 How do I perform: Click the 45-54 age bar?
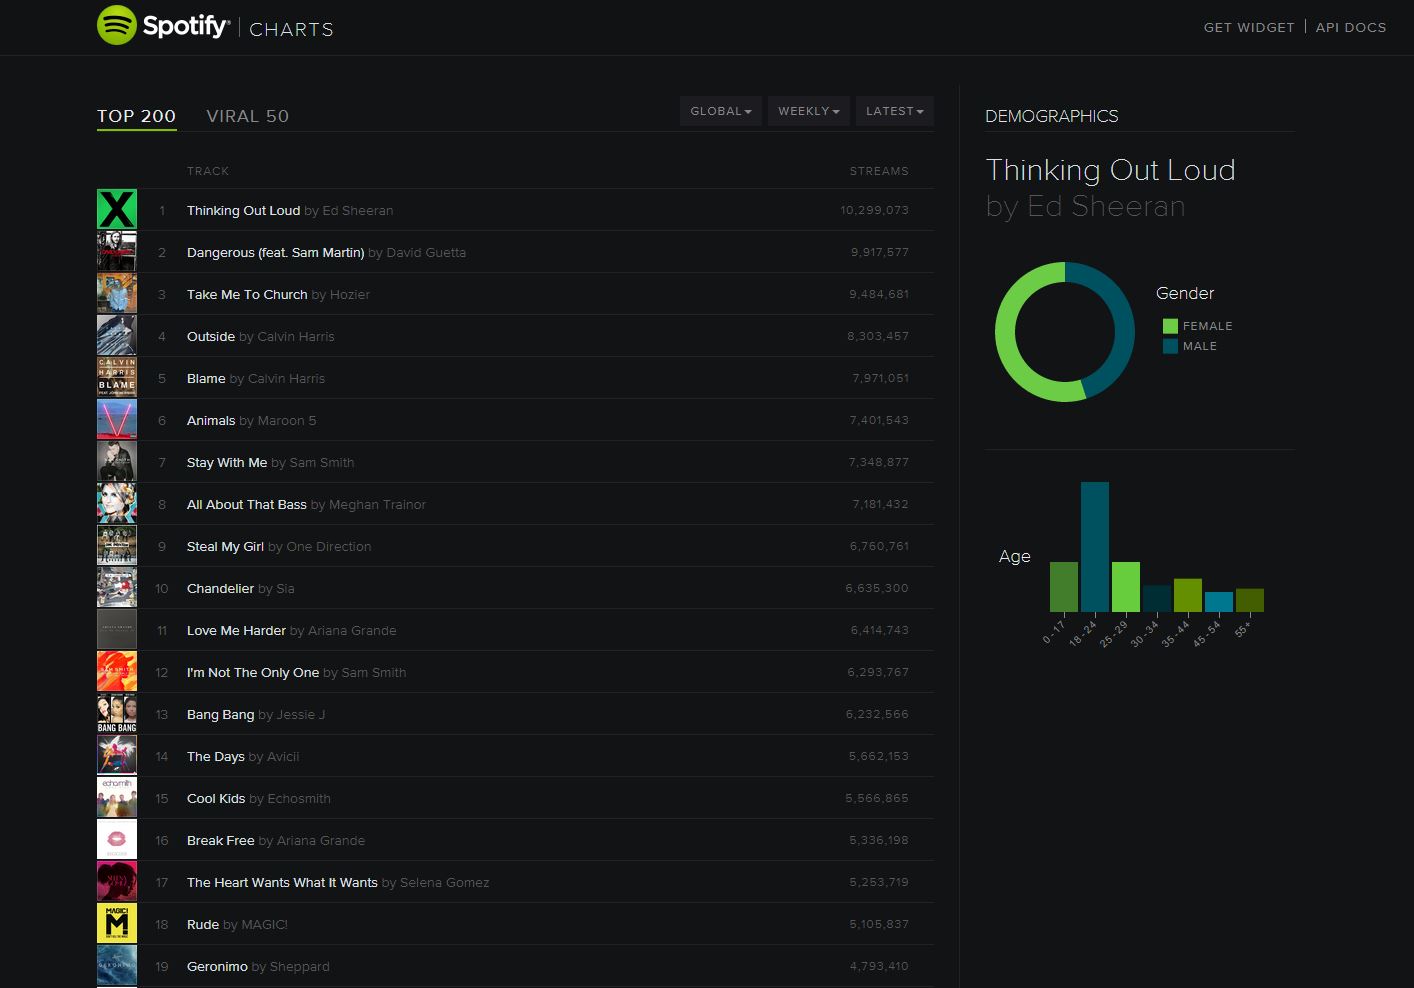1219,602
